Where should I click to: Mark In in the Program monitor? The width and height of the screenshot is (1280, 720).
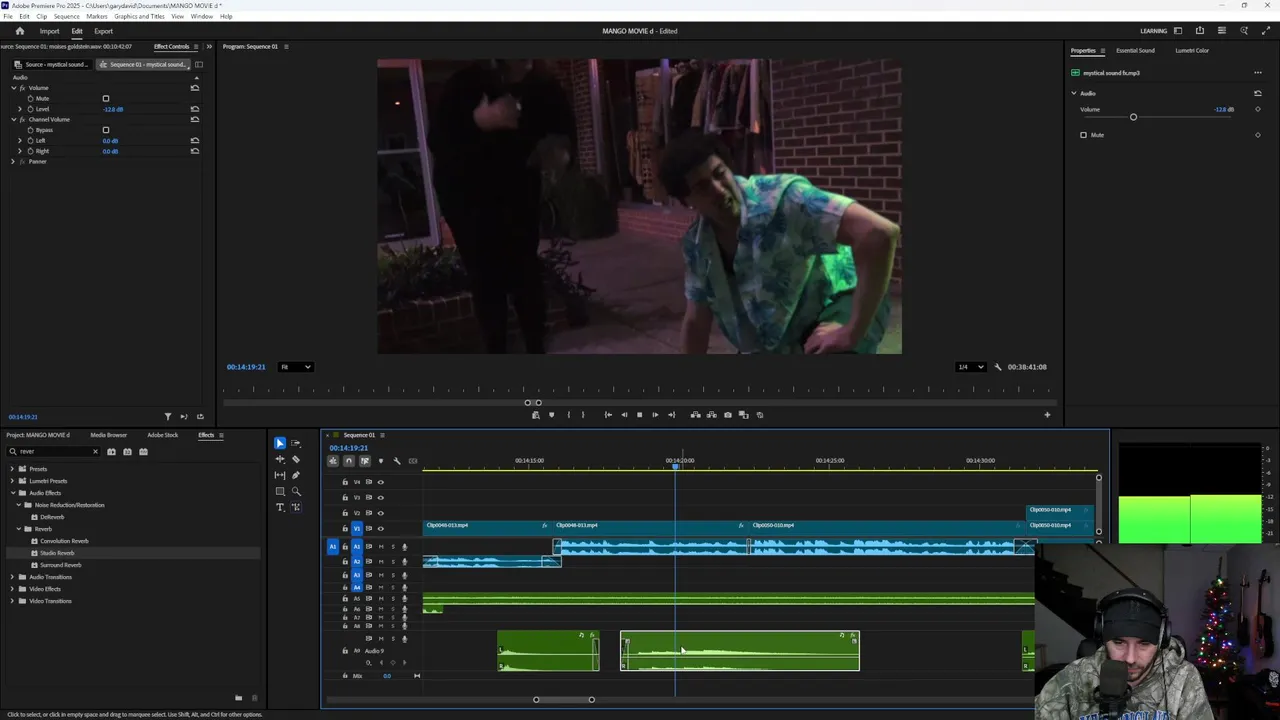568,415
